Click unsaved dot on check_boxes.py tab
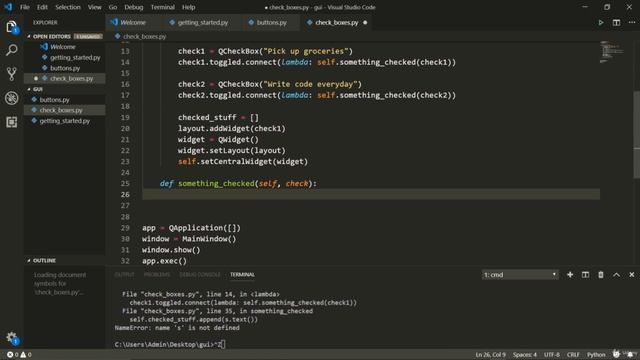Viewport: 640px width, 360px height. tap(365, 22)
